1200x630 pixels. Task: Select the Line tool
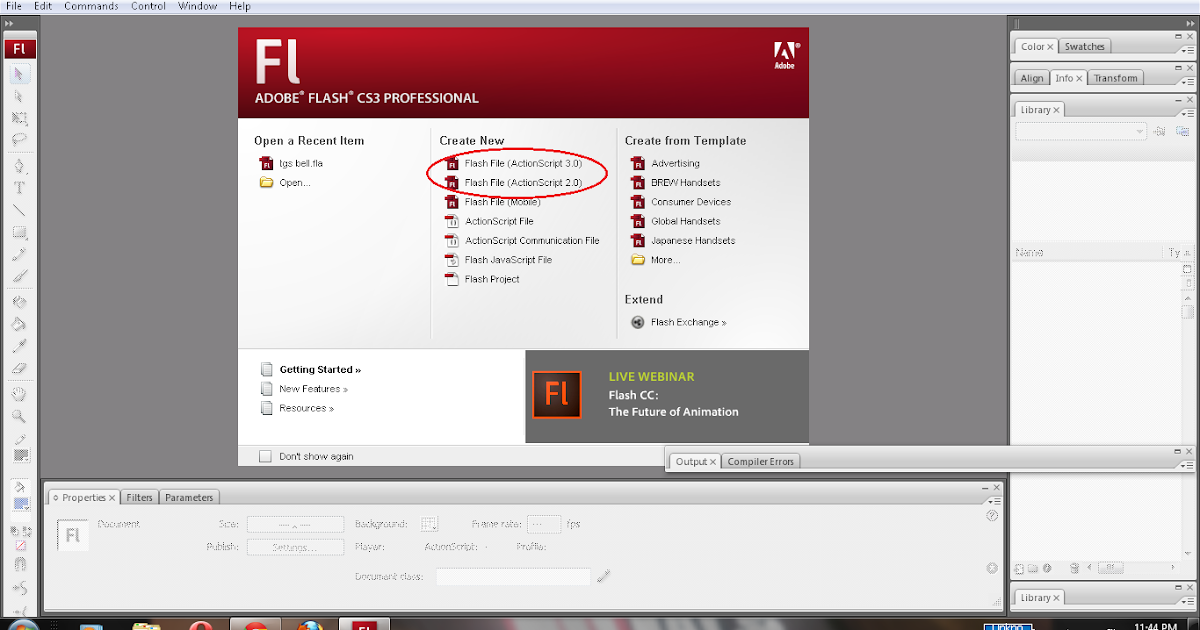click(19, 210)
